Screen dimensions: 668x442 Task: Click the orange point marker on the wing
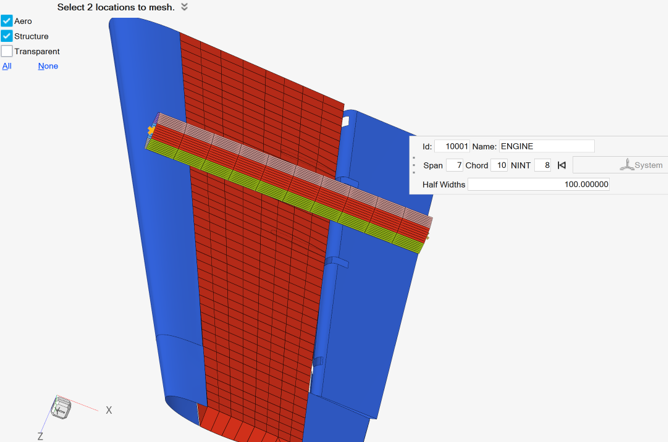coord(152,131)
